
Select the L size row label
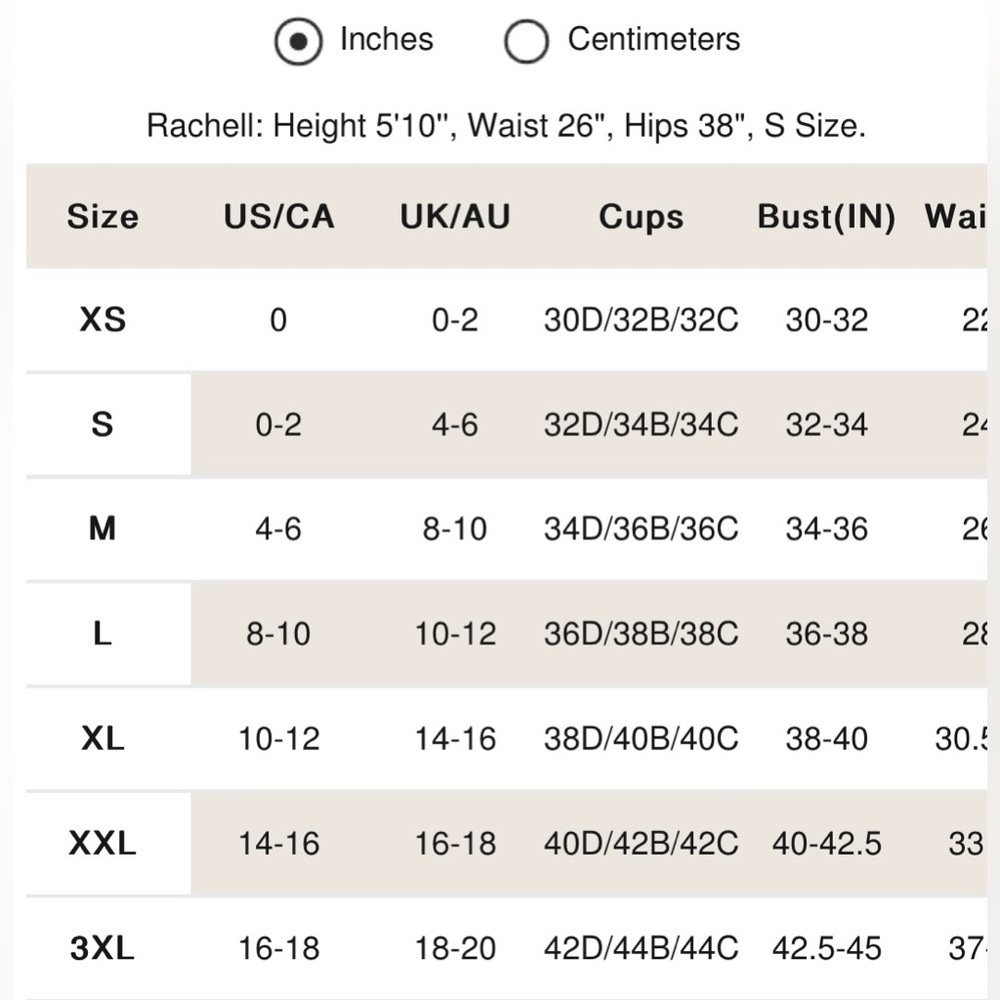coord(103,633)
